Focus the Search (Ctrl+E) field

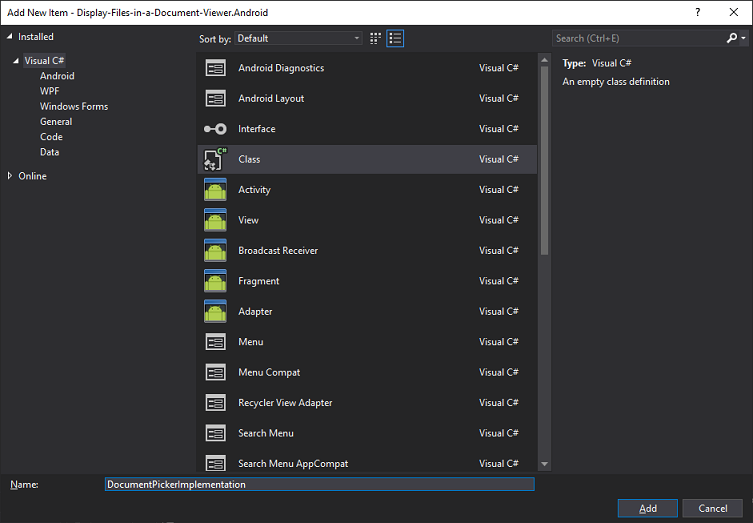639,38
